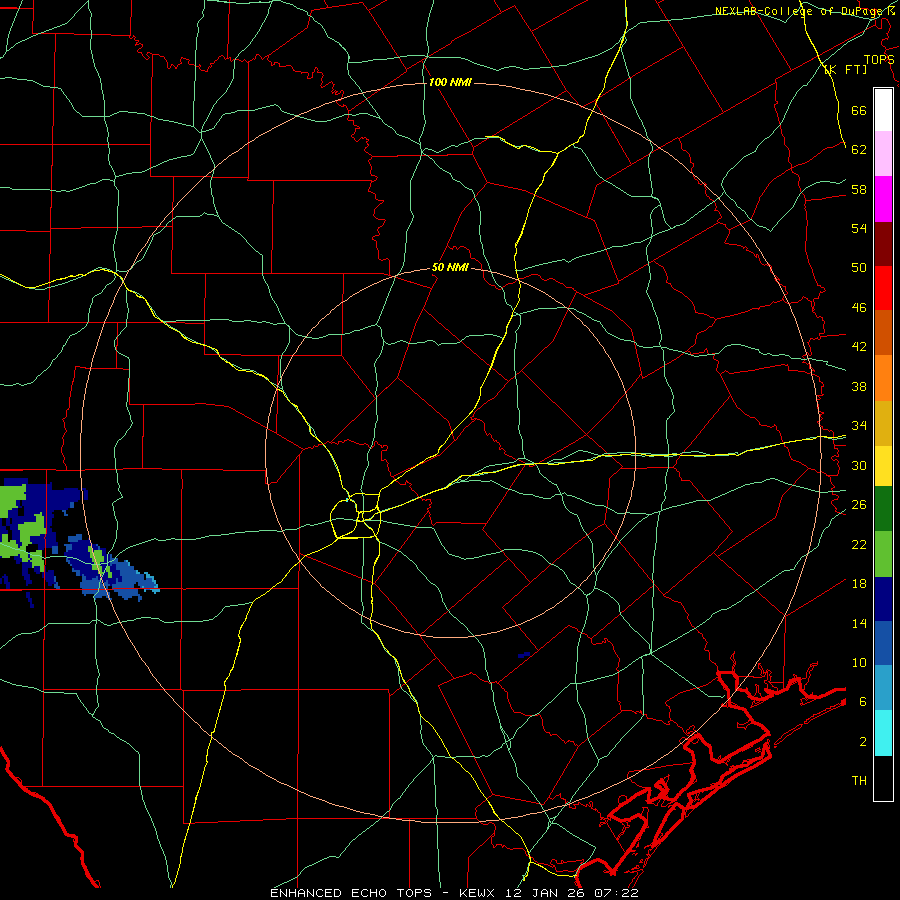Click the 'TH' legend label
Screen dimensions: 900x900
tap(859, 781)
